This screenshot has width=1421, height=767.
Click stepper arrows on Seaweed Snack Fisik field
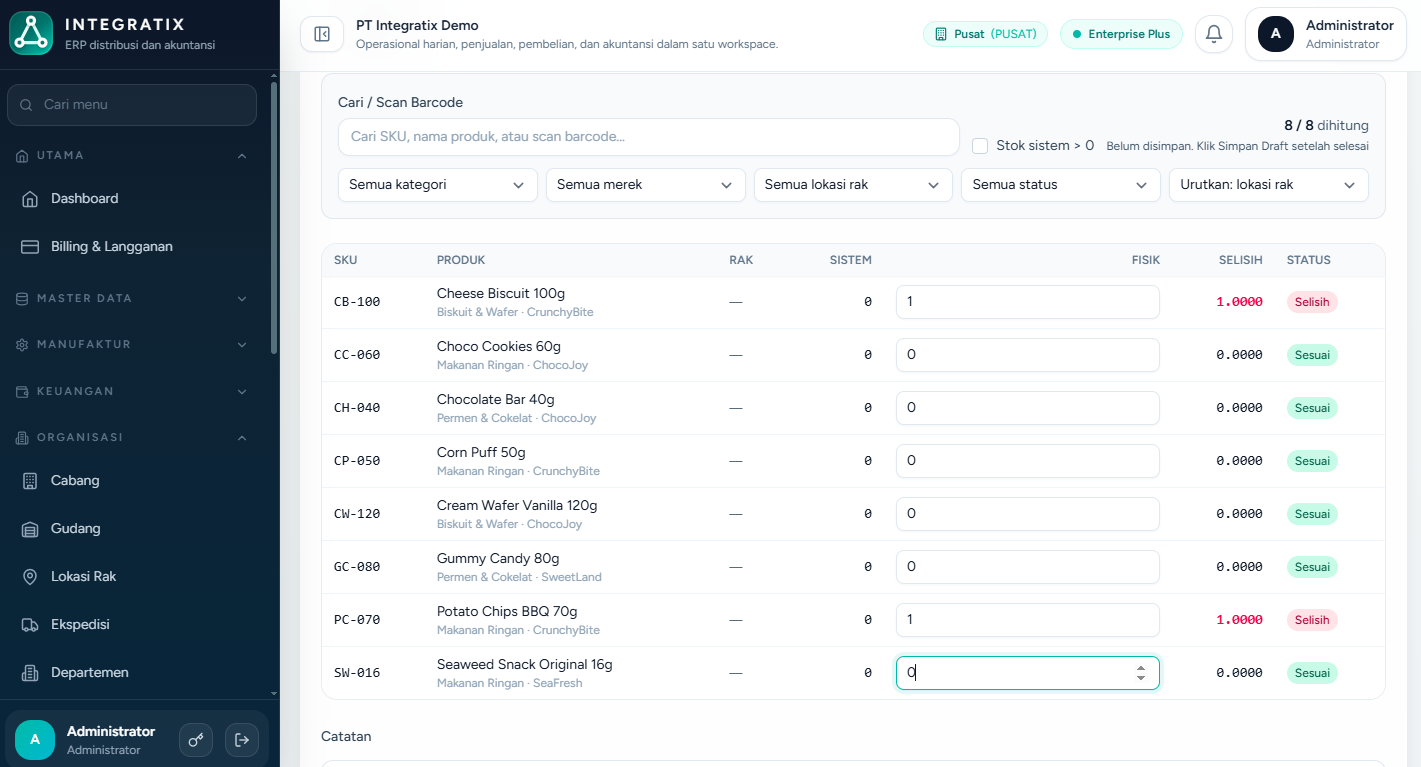1141,673
